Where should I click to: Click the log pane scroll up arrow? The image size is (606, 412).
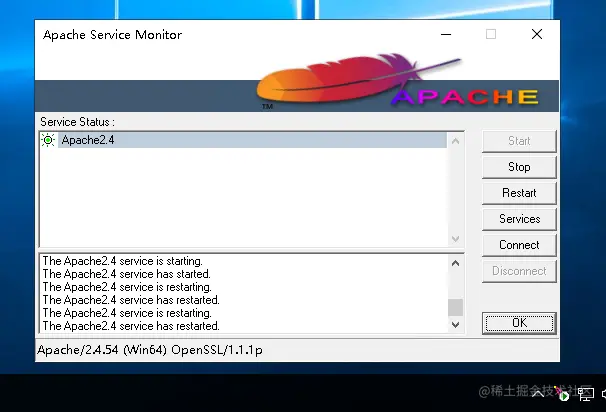455,264
